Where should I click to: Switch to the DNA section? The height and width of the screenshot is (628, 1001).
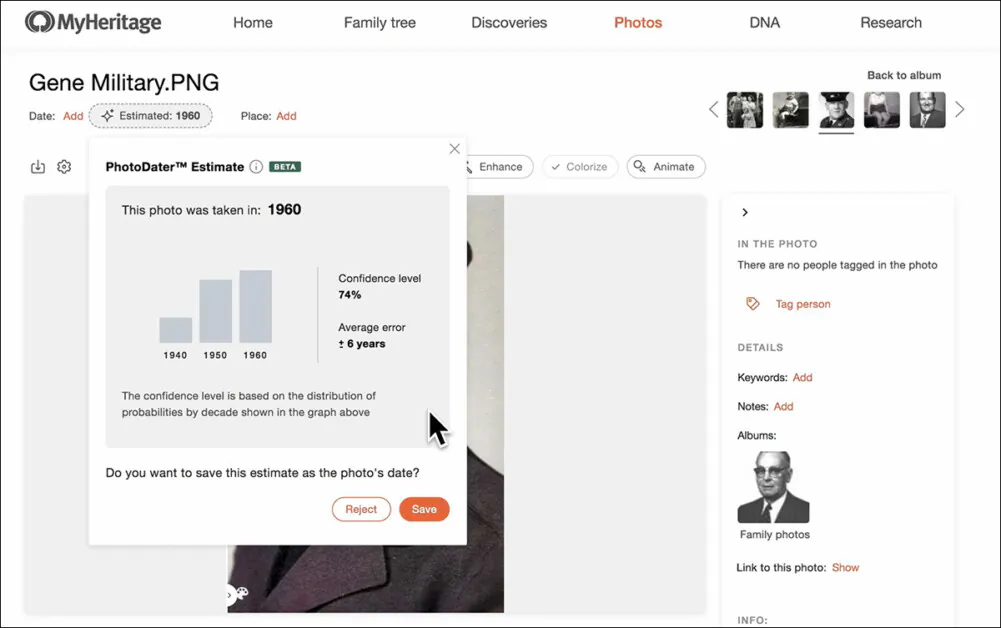[x=764, y=22]
